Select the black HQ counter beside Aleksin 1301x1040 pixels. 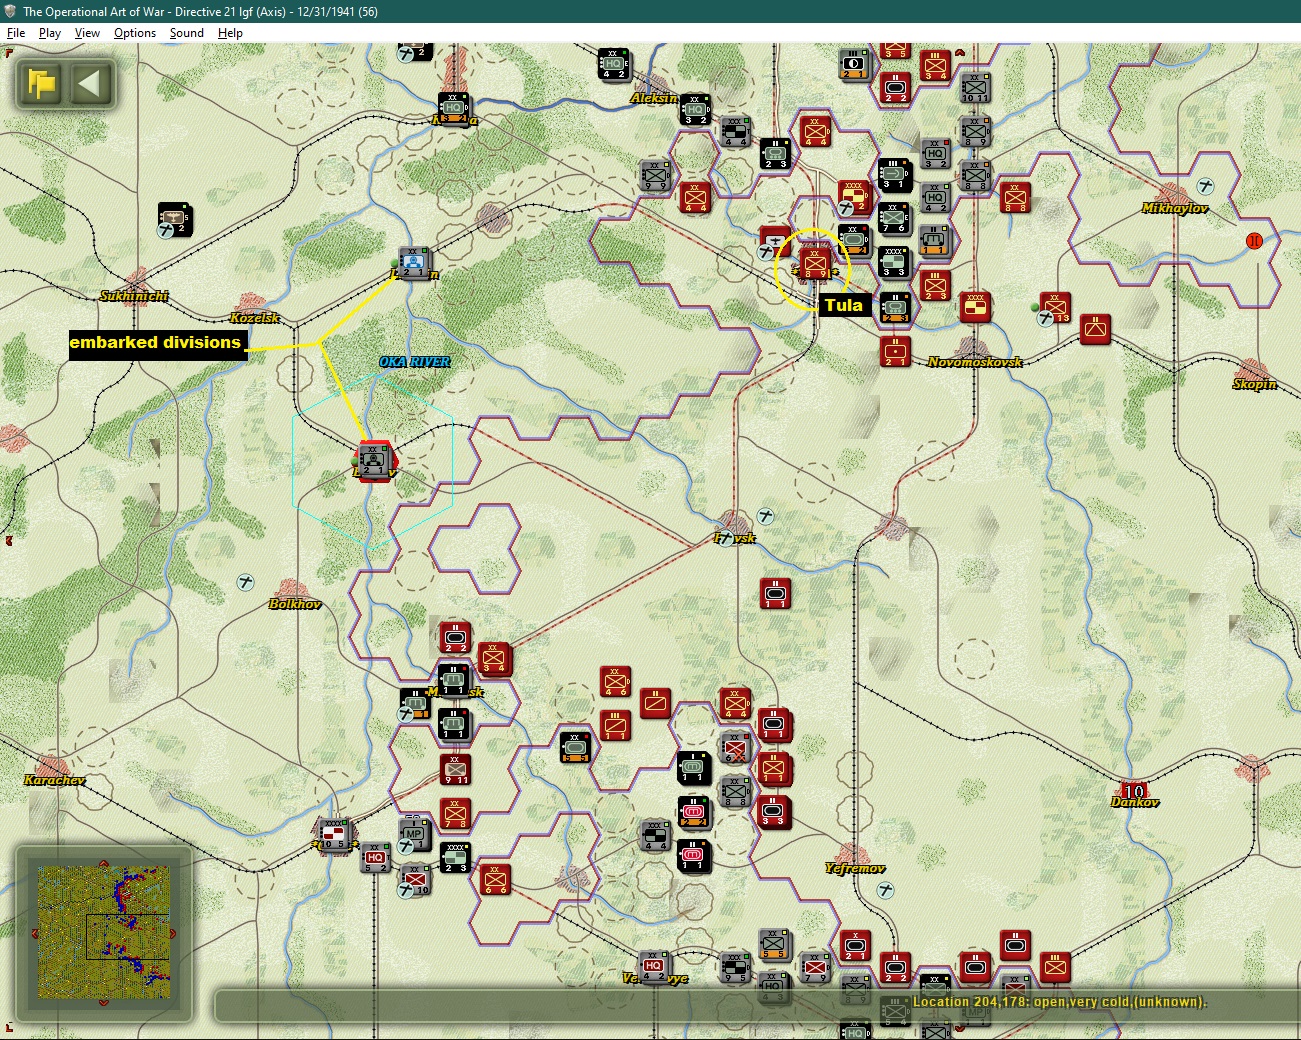pyautogui.click(x=695, y=110)
